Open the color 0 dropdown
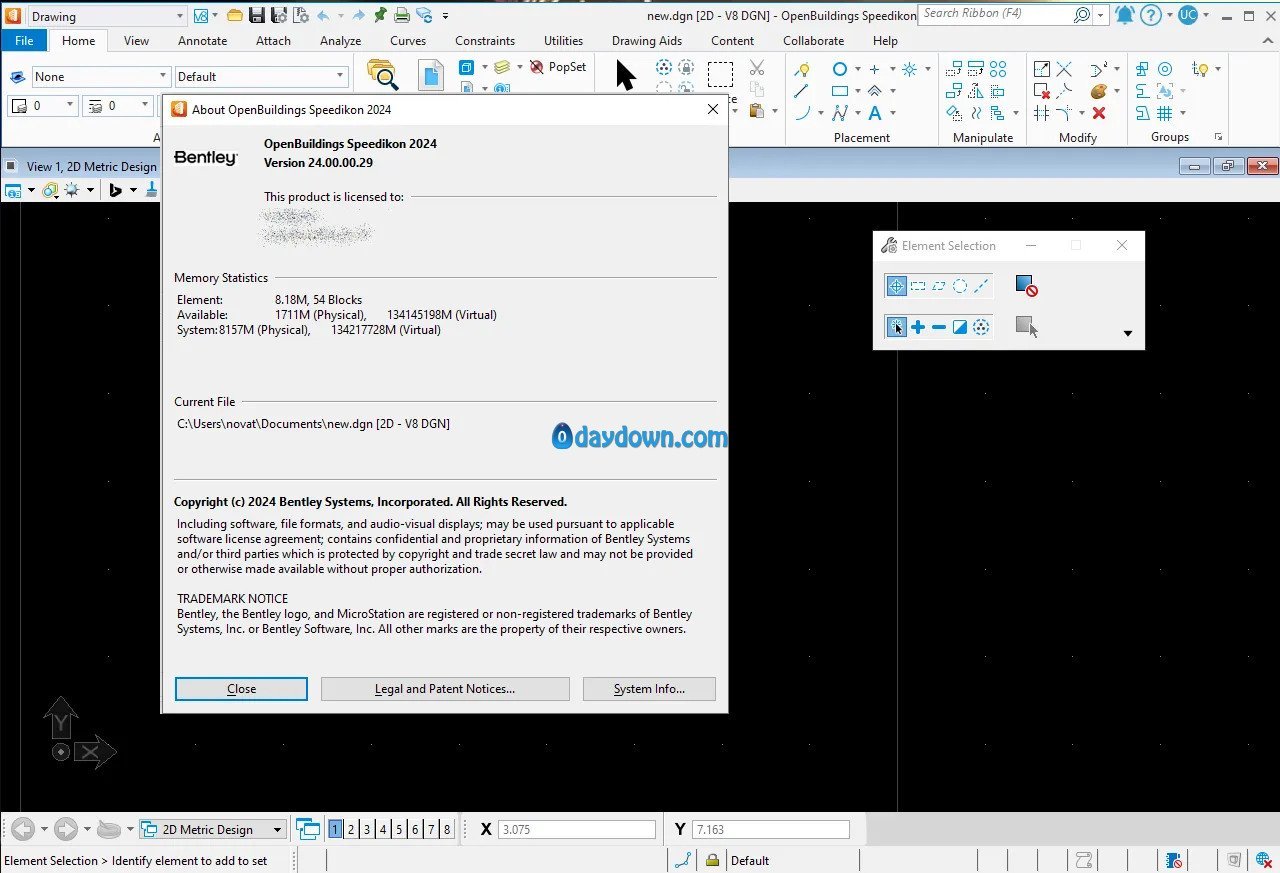1280x873 pixels. click(70, 105)
